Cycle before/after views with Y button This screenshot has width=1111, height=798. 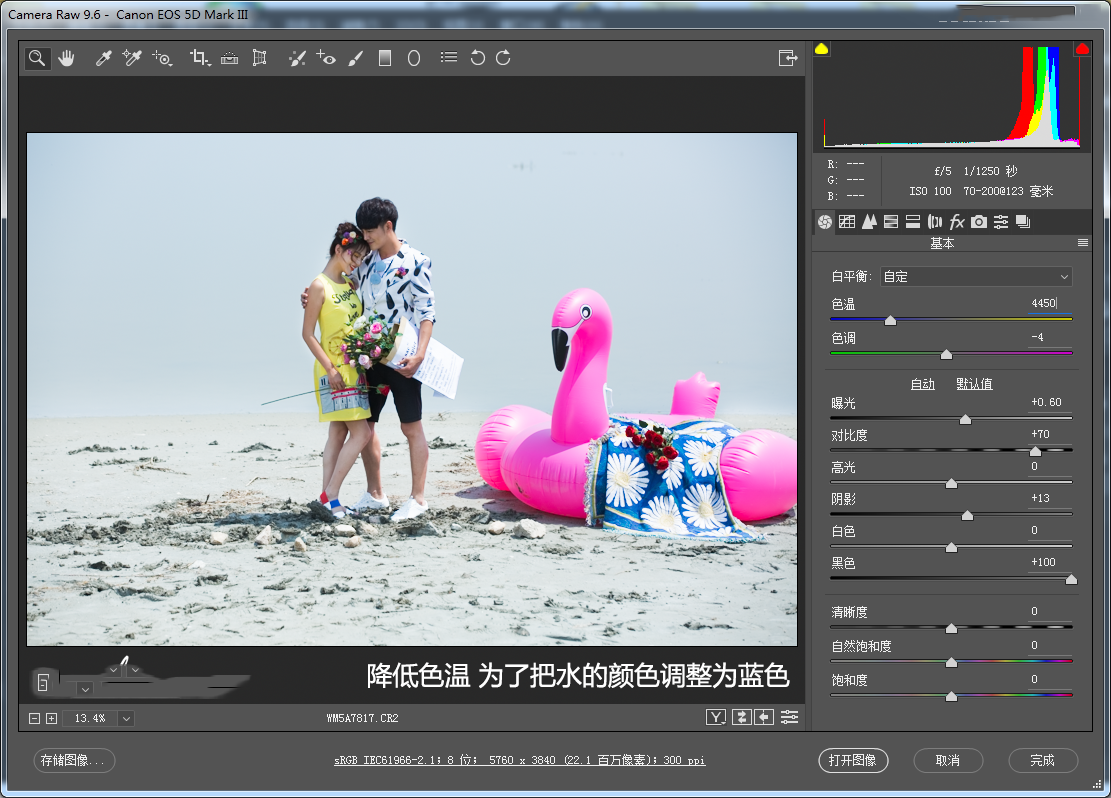pyautogui.click(x=716, y=717)
